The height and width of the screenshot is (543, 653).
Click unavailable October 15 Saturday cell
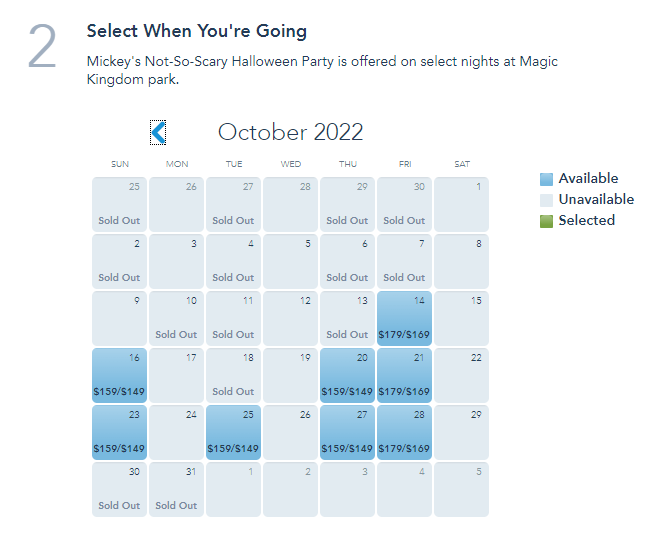tap(461, 319)
